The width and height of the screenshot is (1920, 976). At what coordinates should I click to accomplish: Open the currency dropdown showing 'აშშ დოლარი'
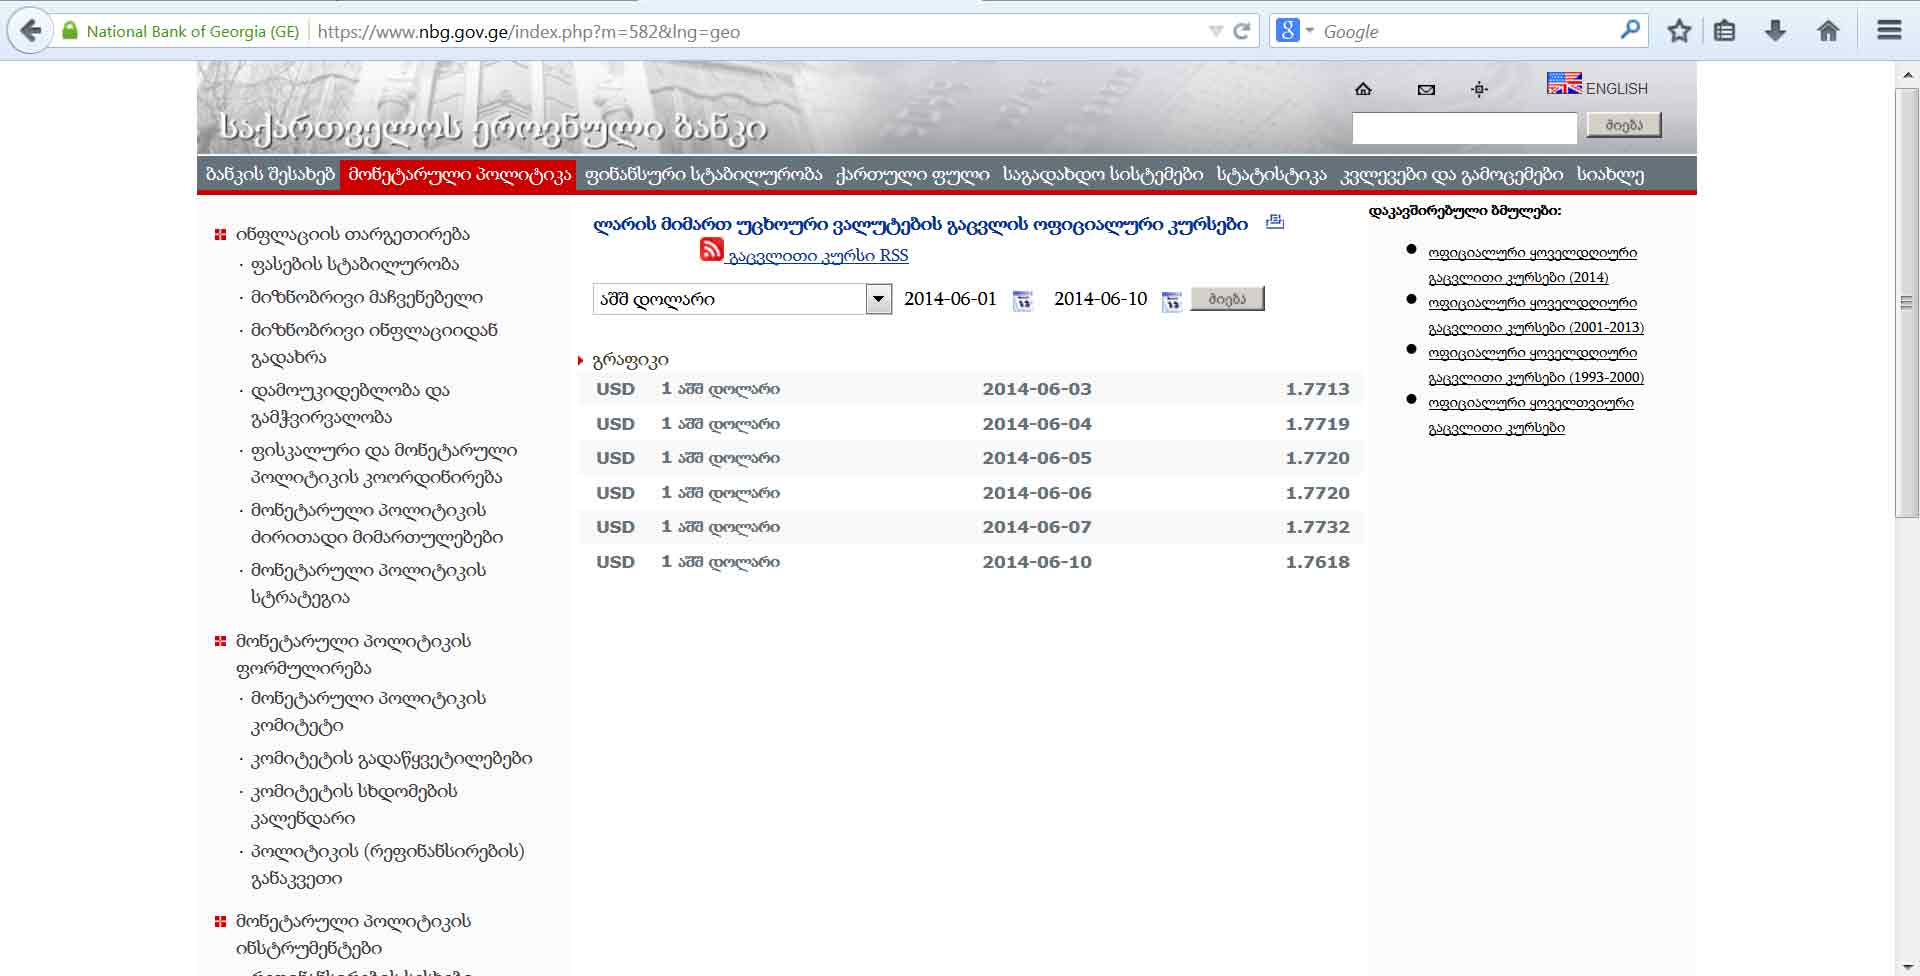[x=742, y=299]
